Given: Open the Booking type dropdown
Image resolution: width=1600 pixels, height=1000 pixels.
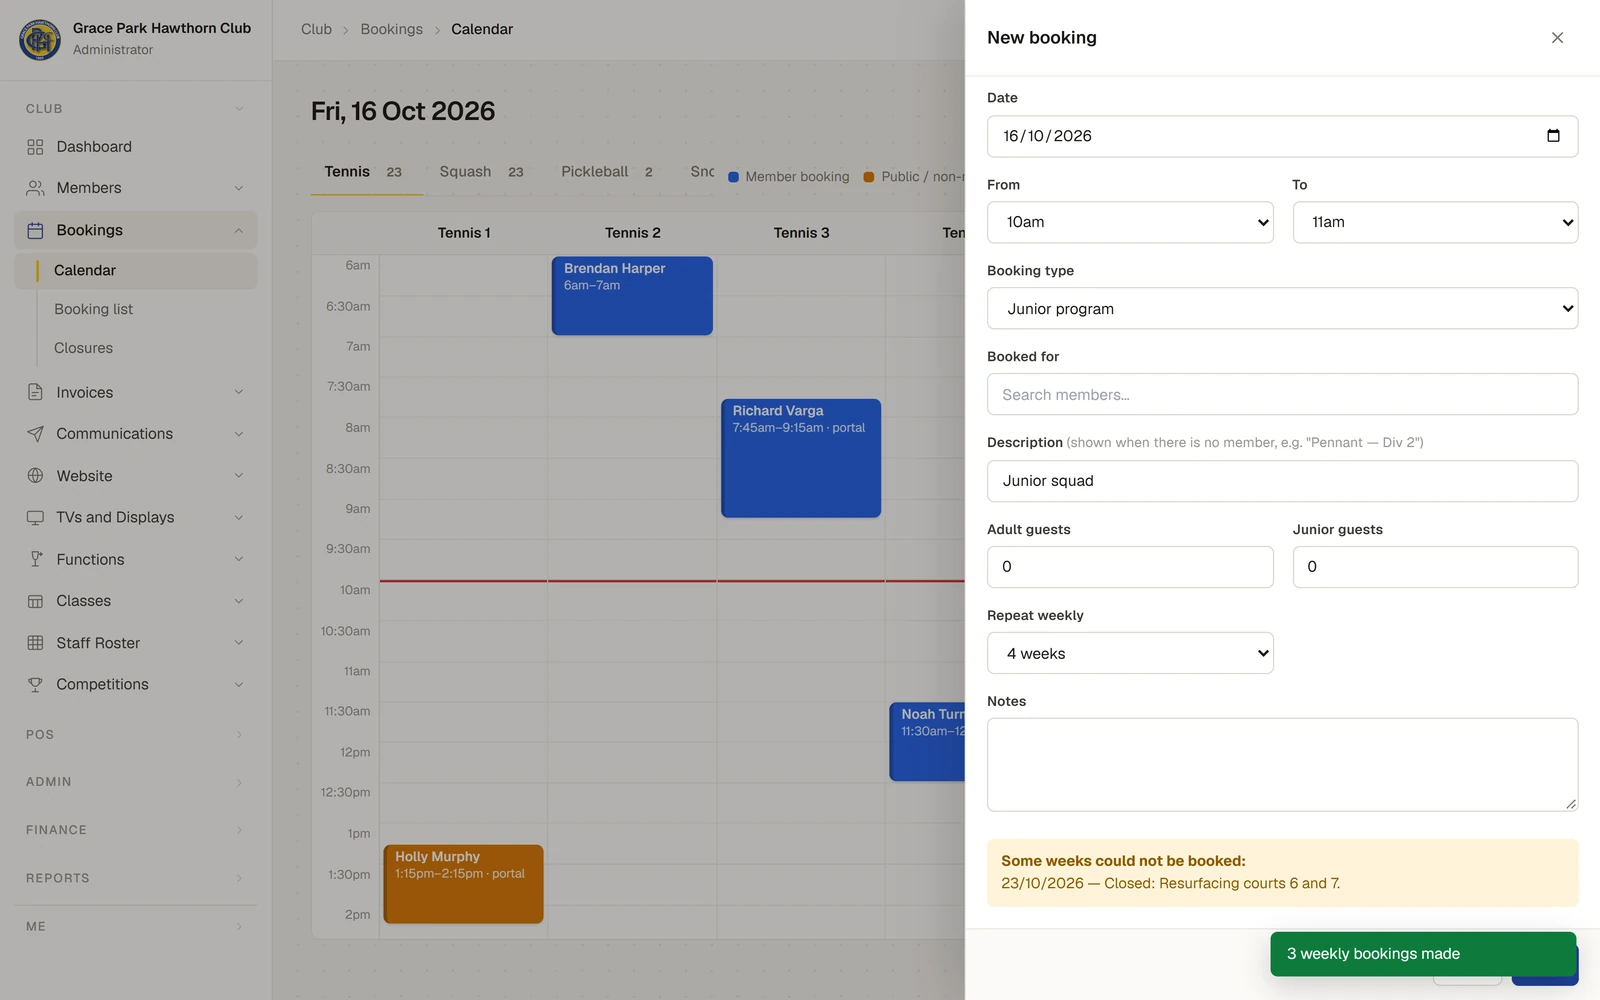Looking at the screenshot, I should tap(1282, 308).
